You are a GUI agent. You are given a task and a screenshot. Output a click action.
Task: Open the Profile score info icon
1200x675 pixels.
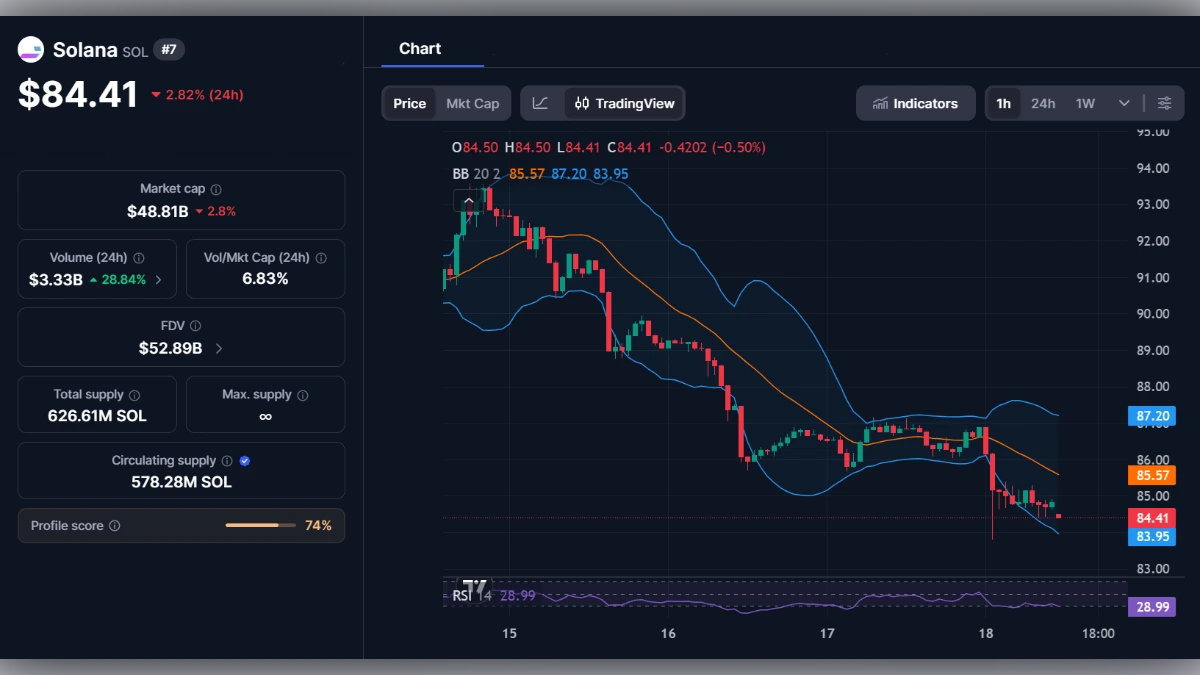click(x=115, y=526)
